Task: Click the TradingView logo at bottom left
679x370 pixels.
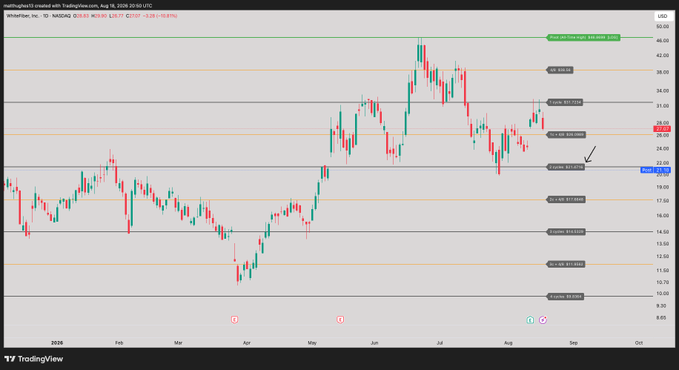Action: [x=34, y=359]
